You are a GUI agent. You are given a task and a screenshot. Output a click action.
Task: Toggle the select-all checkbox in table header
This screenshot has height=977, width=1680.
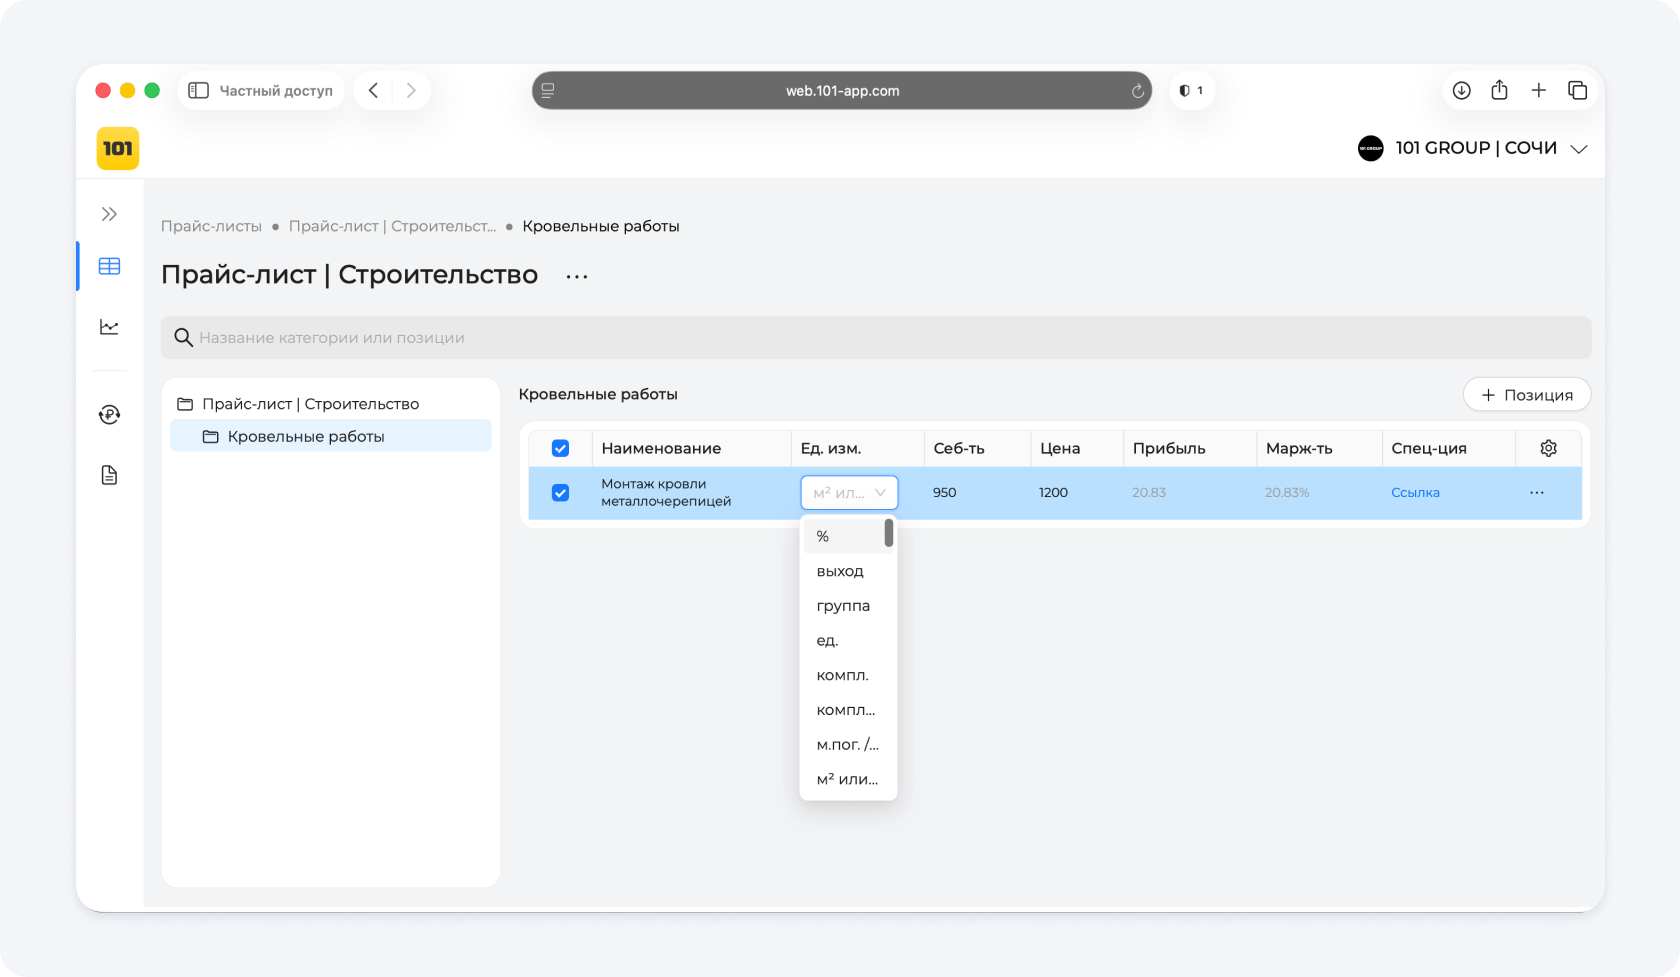click(560, 448)
